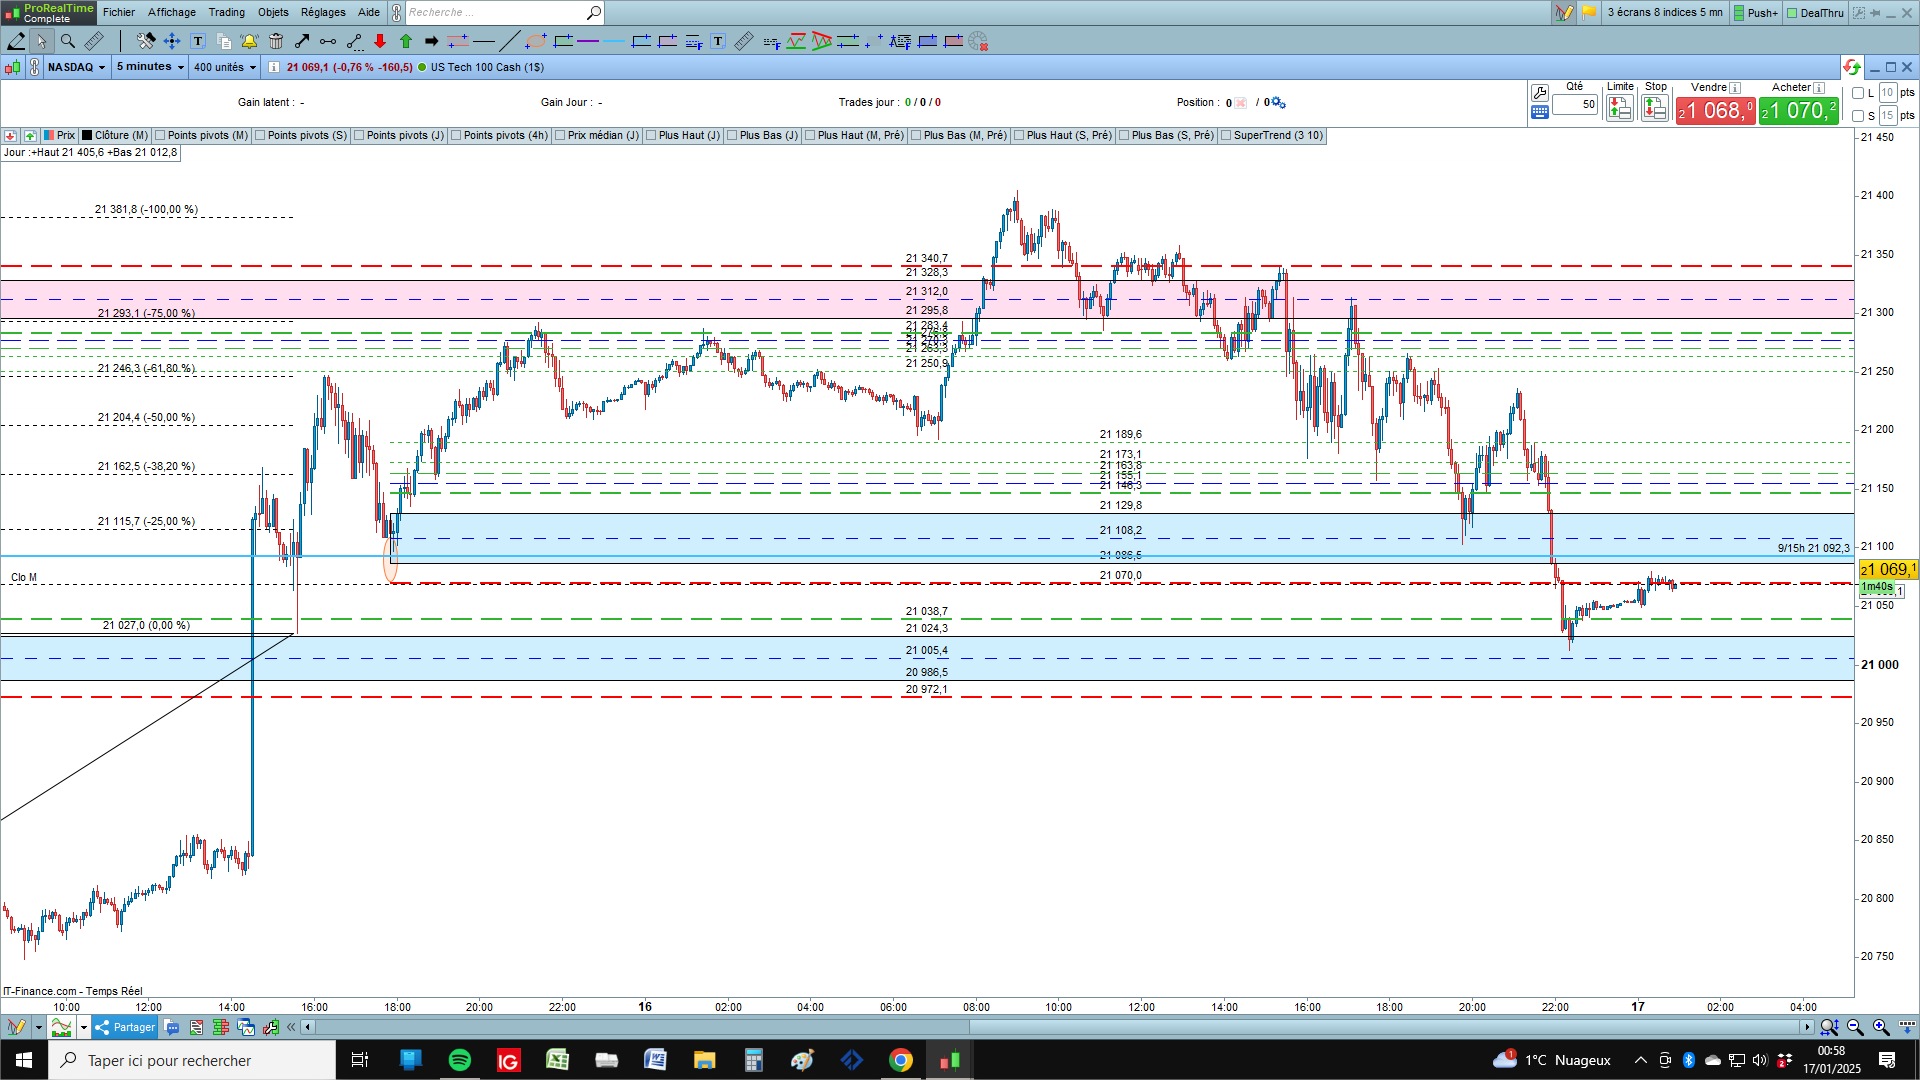Select the ellipse drawing tool
The width and height of the screenshot is (1920, 1080).
point(536,41)
